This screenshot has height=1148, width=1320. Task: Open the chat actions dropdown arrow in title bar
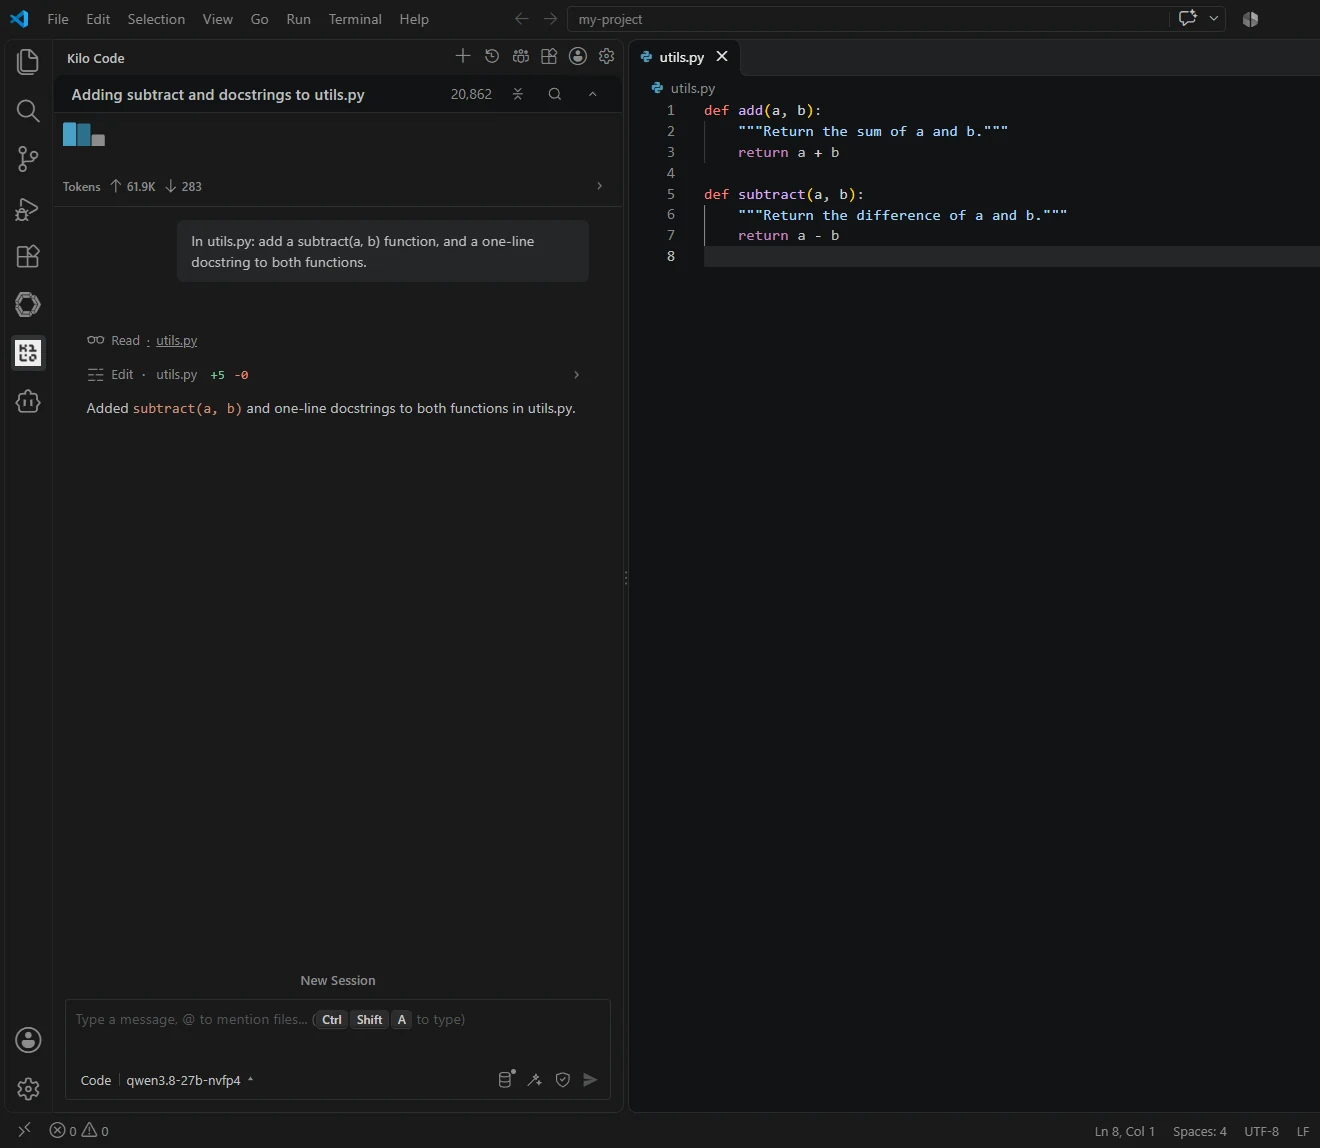[x=1214, y=18]
